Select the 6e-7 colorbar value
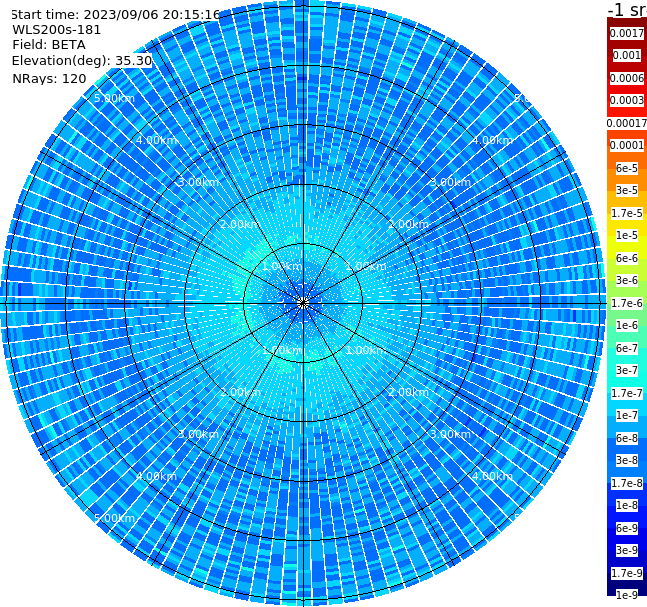The image size is (647, 607). tap(627, 348)
